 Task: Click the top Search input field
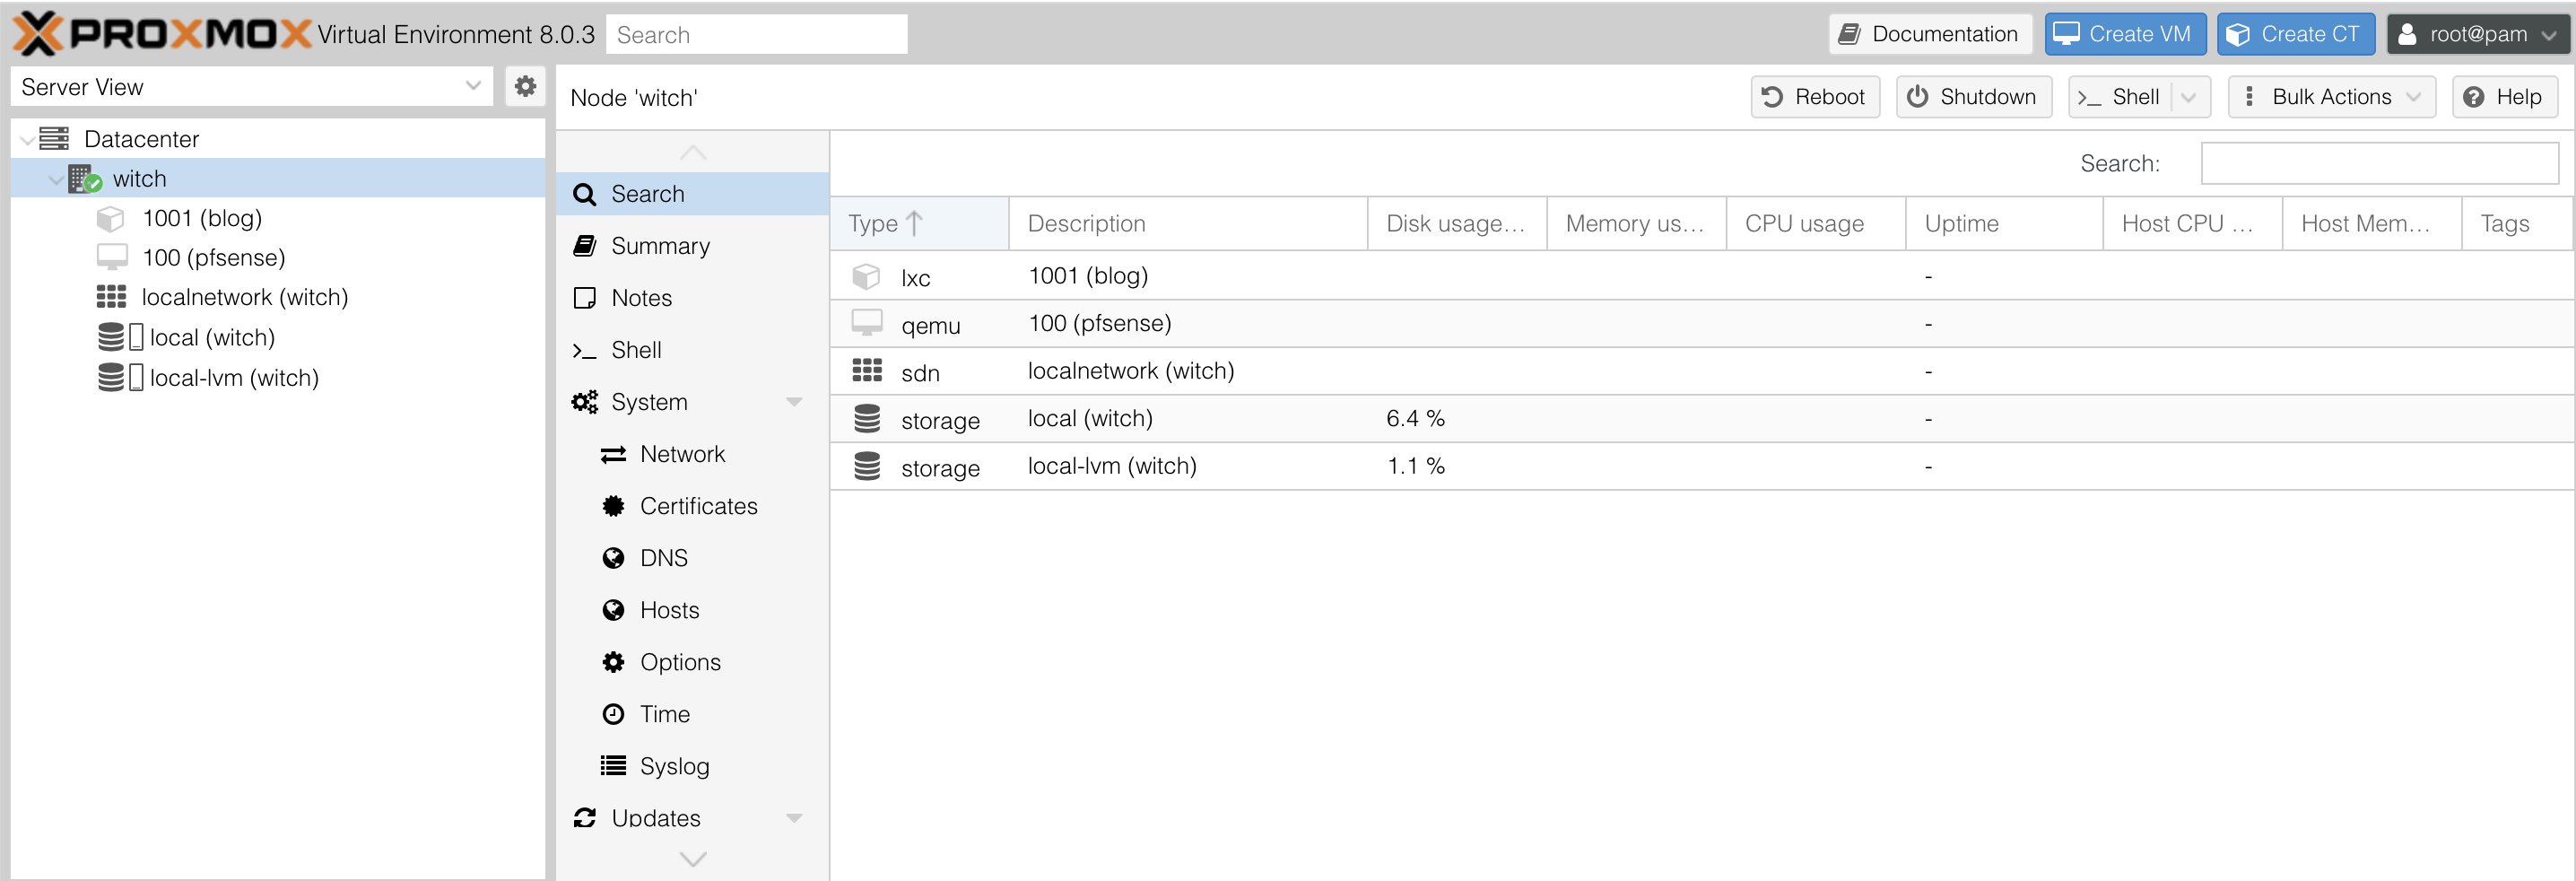coord(756,35)
